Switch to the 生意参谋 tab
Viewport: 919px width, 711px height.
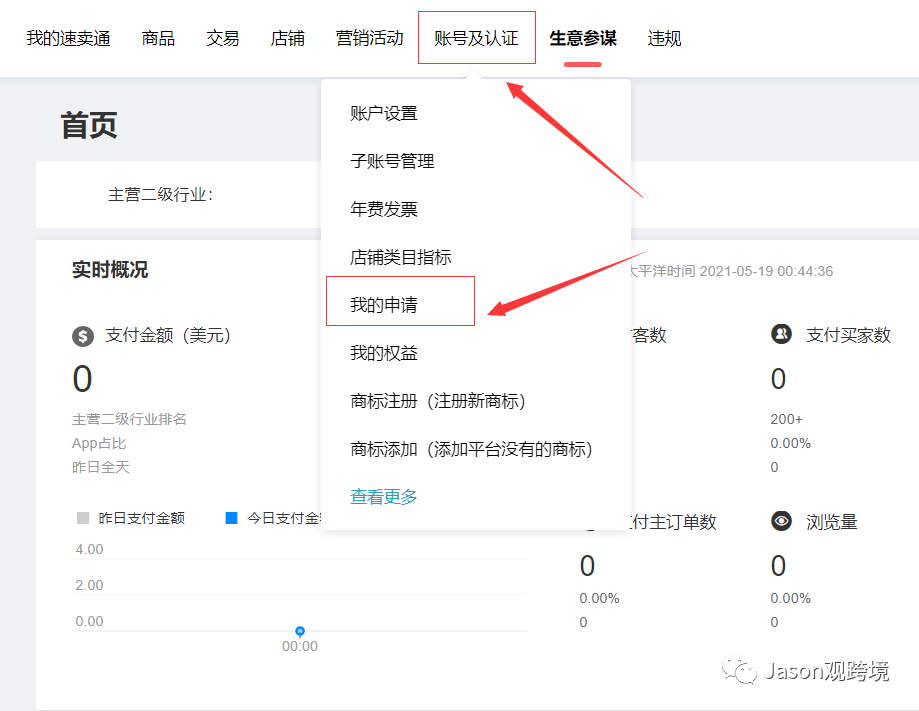click(581, 37)
